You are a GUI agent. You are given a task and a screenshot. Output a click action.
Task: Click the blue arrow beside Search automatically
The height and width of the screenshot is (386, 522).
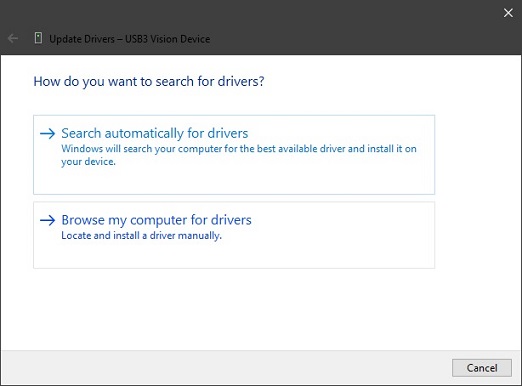click(x=47, y=134)
